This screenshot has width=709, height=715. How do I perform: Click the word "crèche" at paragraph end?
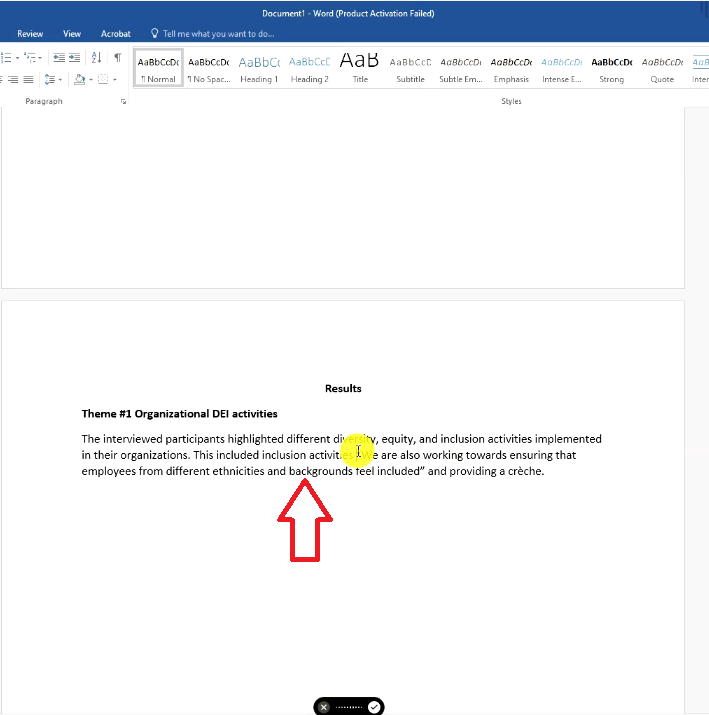coord(525,471)
